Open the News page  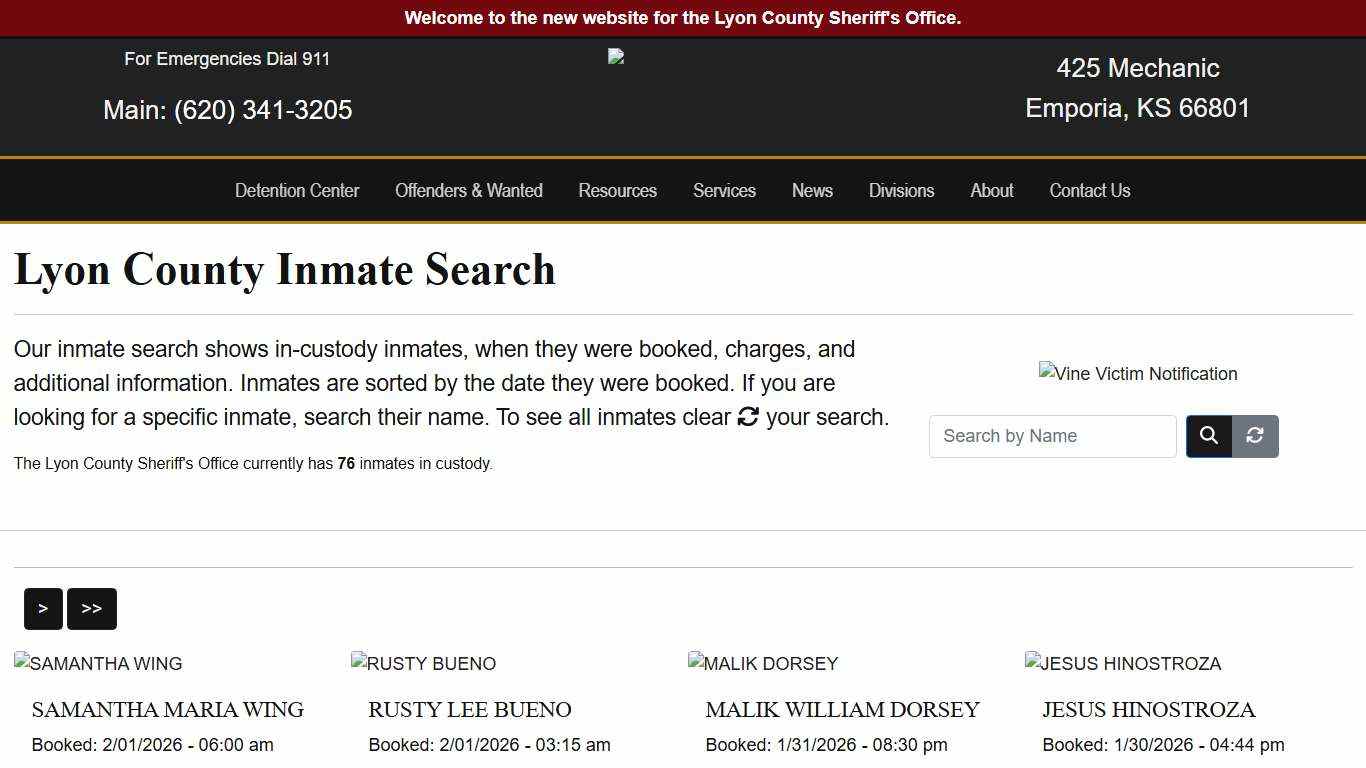tap(812, 190)
